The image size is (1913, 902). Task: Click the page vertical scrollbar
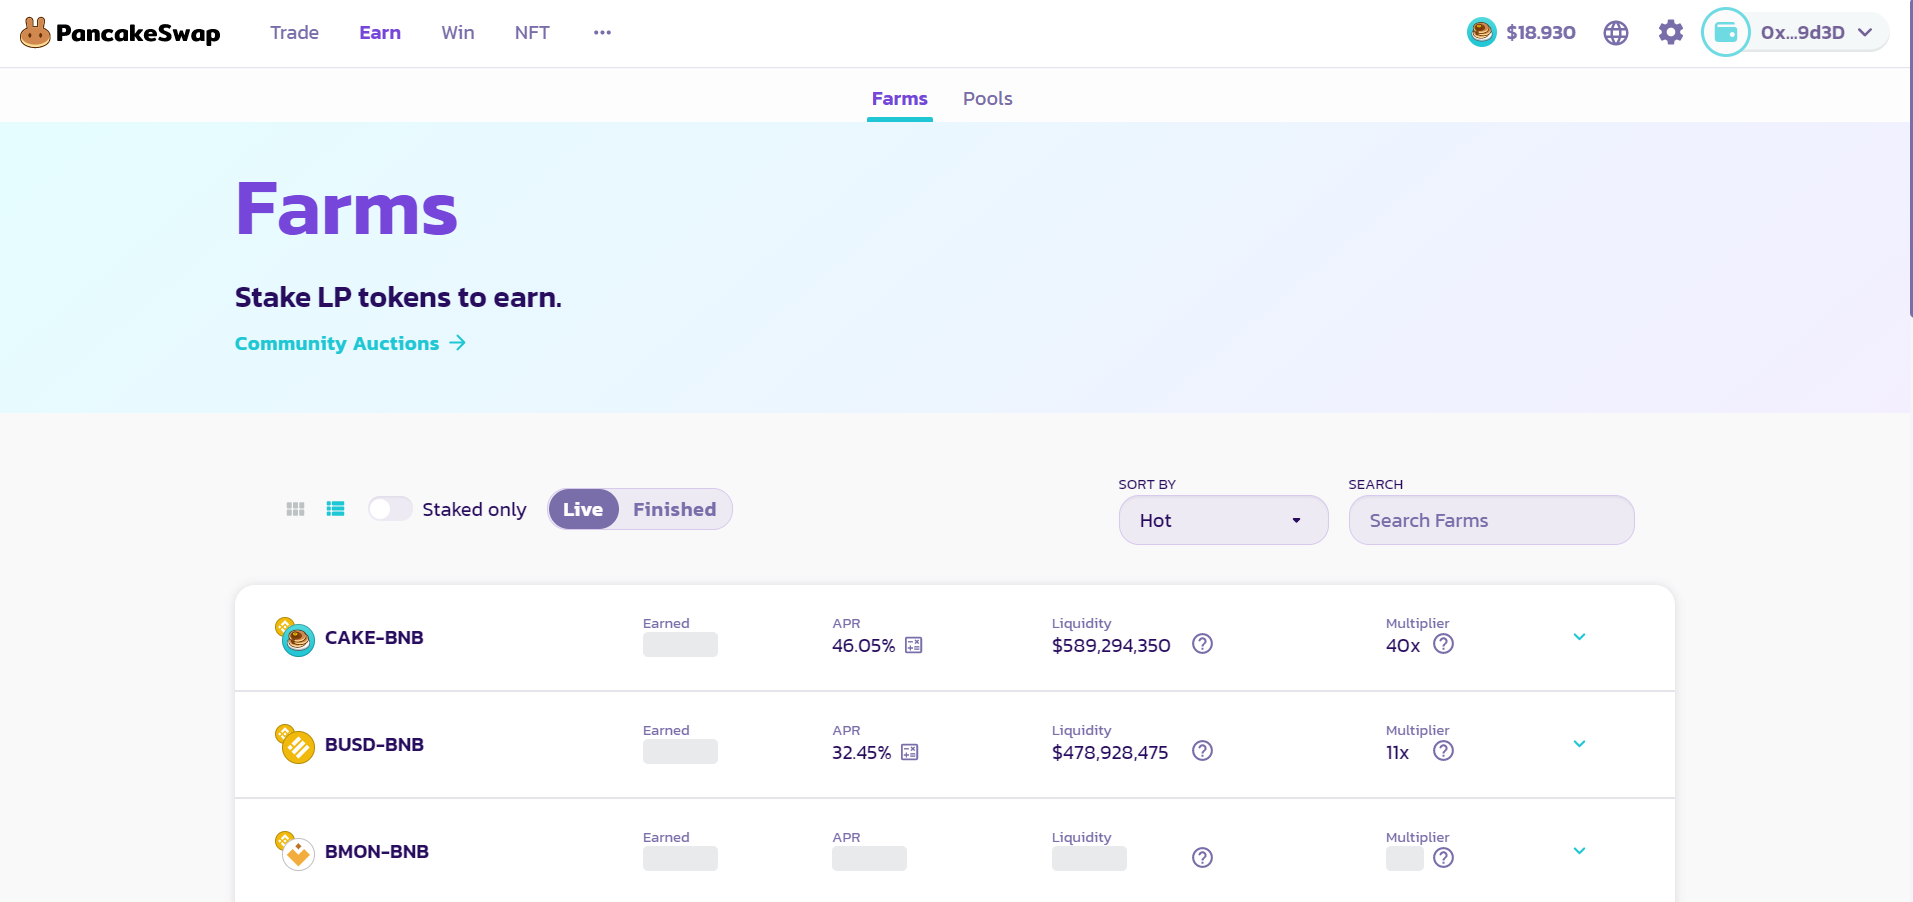[1910, 160]
